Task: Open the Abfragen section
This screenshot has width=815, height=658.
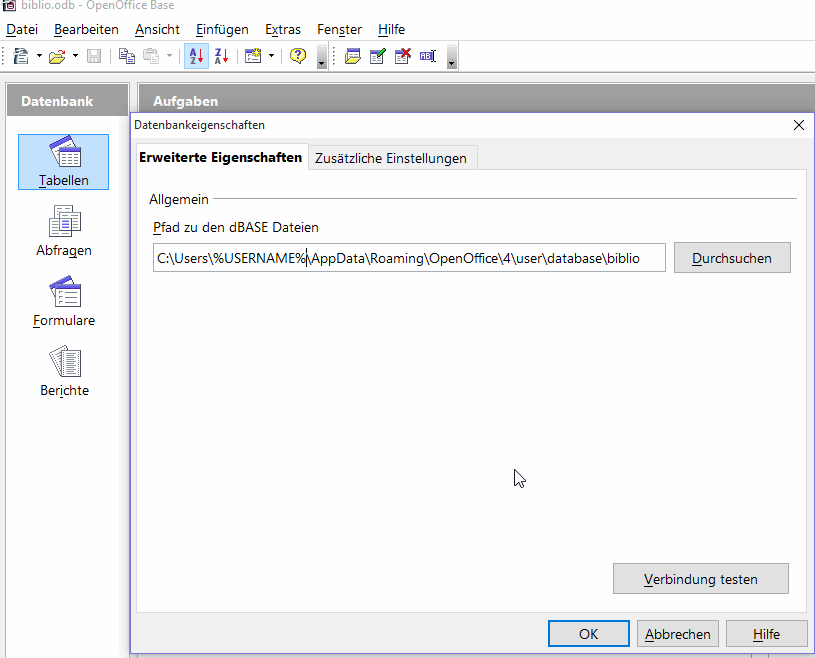Action: point(63,232)
